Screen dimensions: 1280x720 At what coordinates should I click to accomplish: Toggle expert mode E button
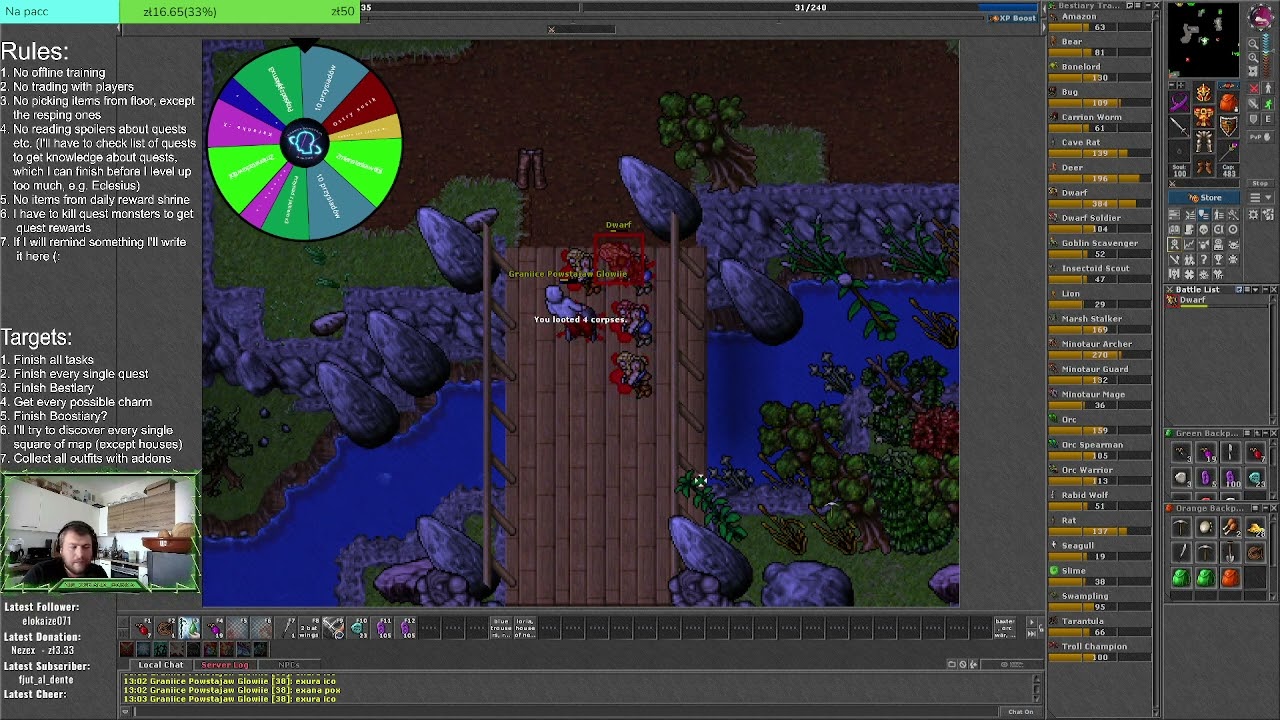coord(1268,119)
